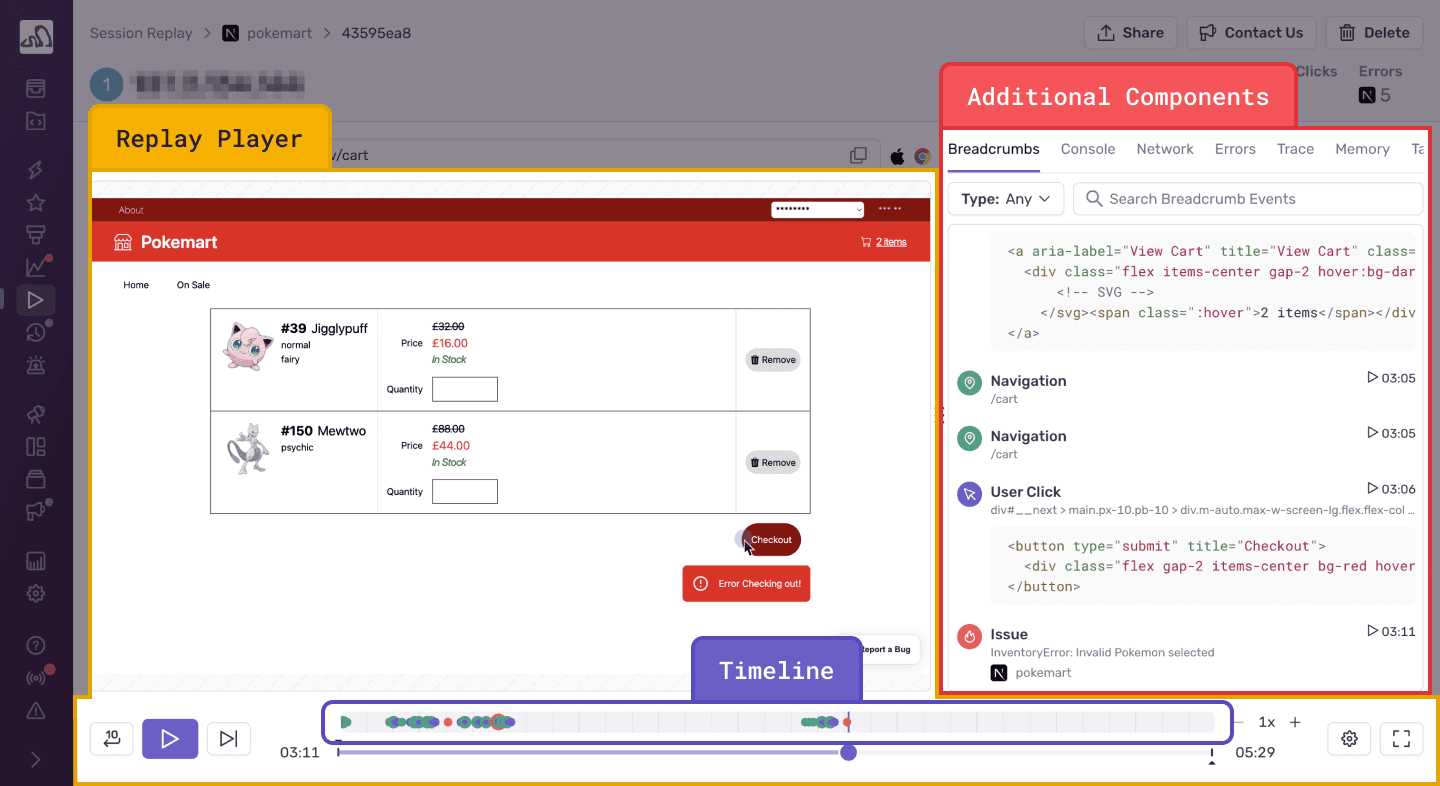Switch to the Console tab
Screen dimensions: 1440x786
(x=1088, y=148)
